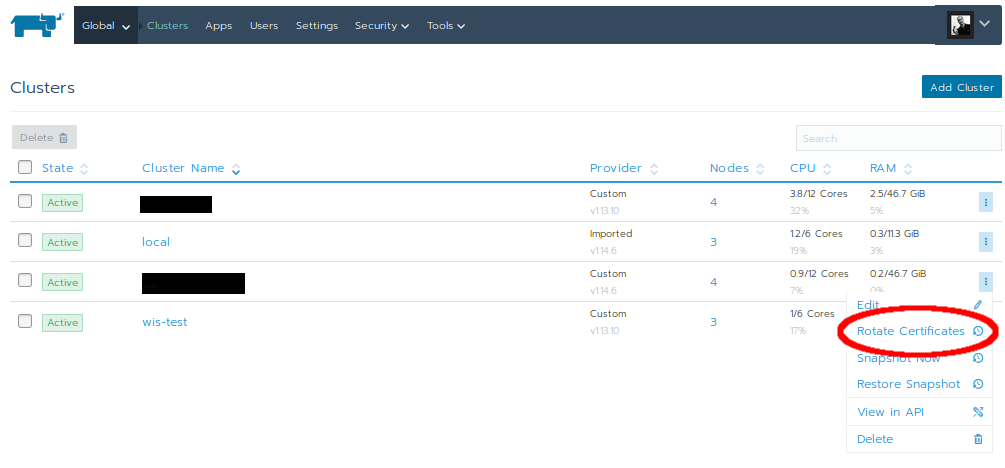
Task: Expand the Global dropdown in navbar
Action: pos(105,26)
